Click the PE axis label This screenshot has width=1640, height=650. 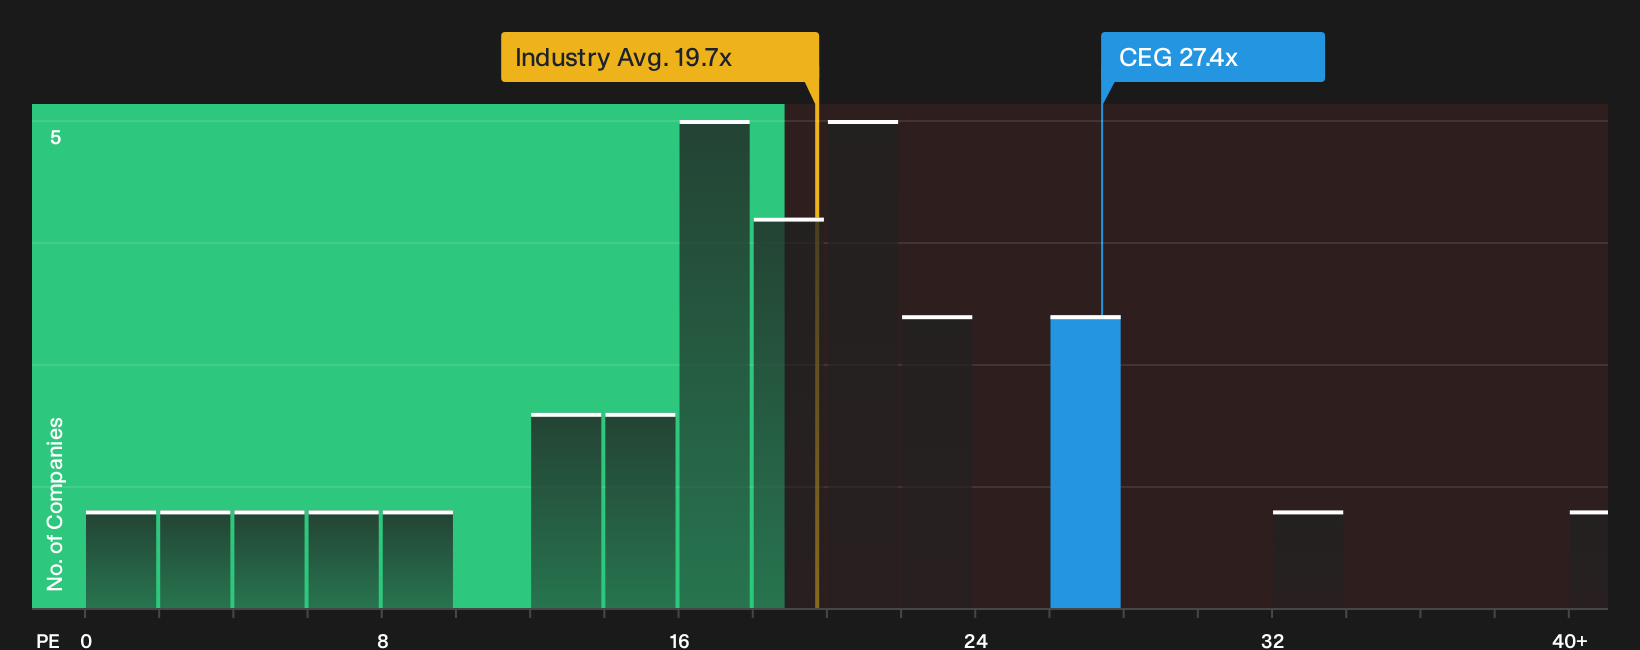(48, 641)
